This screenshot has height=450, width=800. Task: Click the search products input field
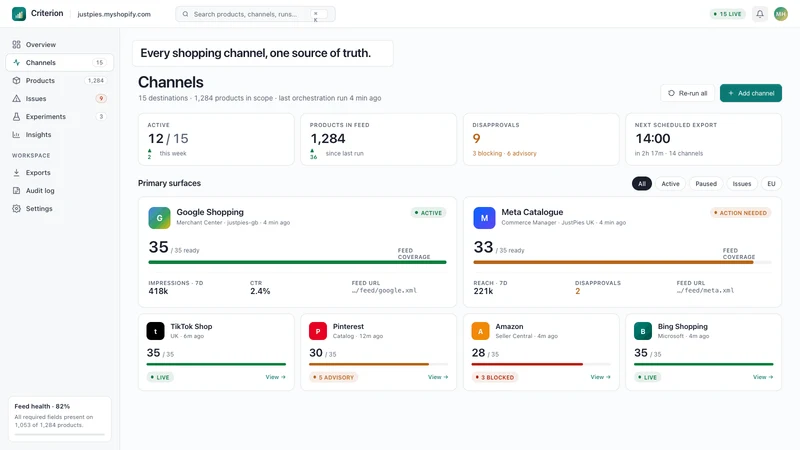[255, 14]
